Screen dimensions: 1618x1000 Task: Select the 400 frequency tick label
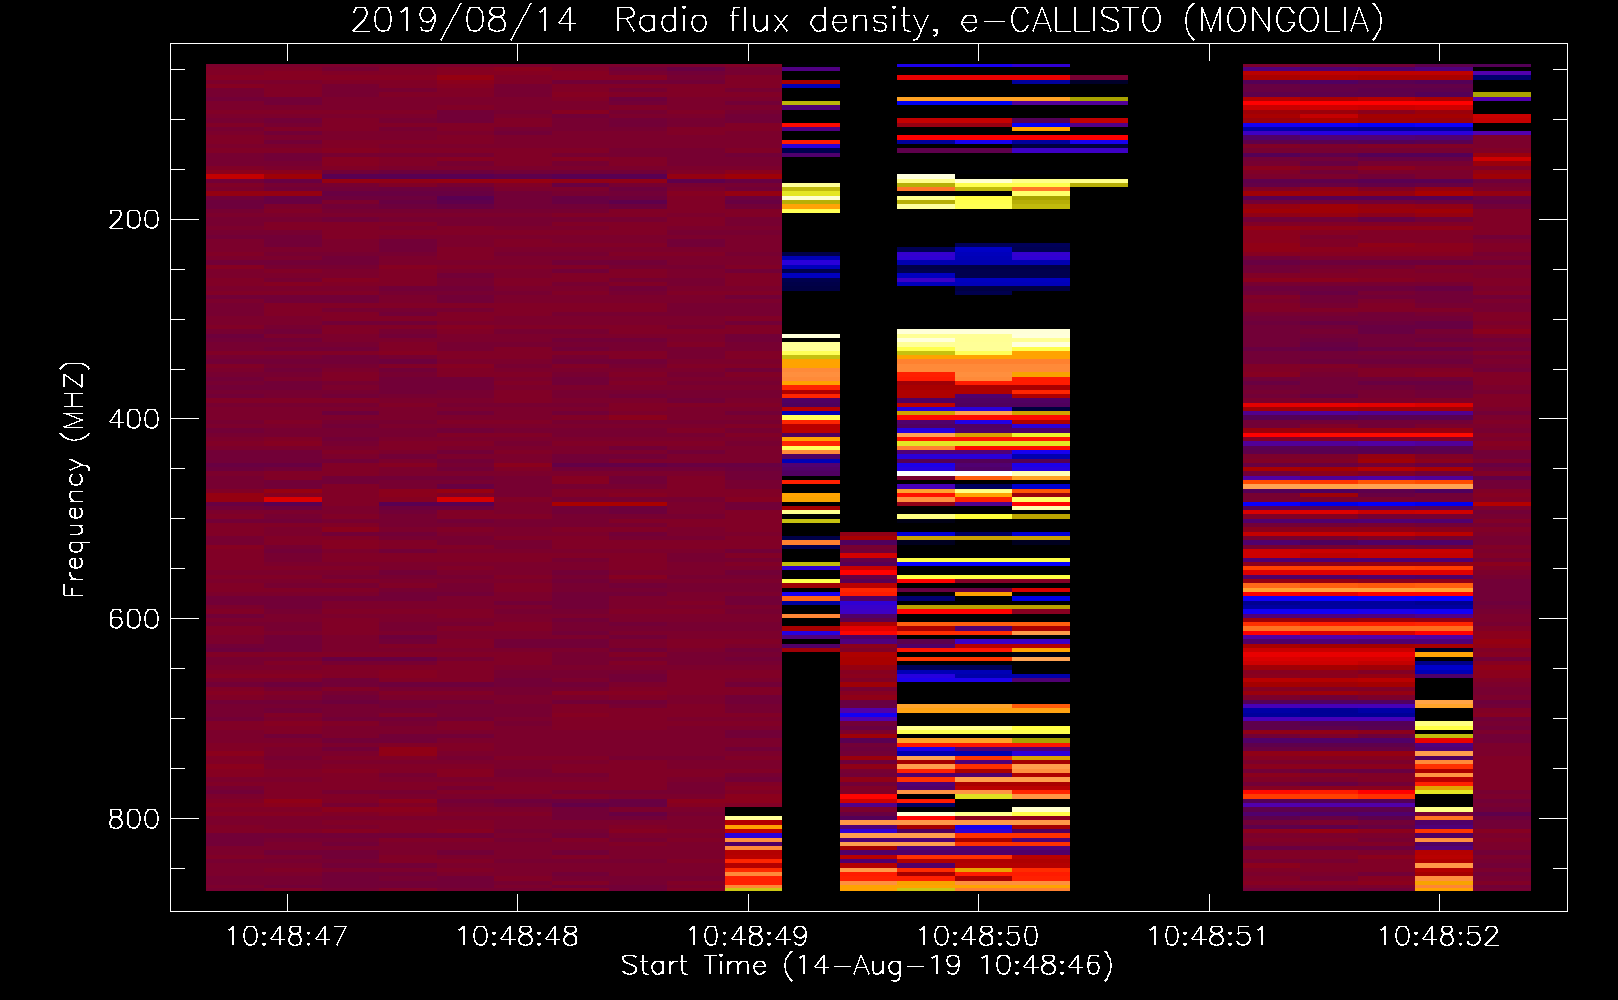pos(134,420)
